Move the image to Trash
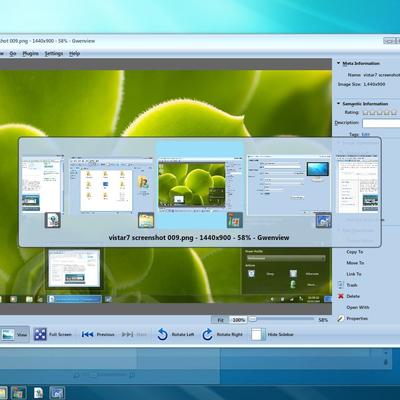Image resolution: width=400 pixels, height=400 pixels. click(x=347, y=285)
